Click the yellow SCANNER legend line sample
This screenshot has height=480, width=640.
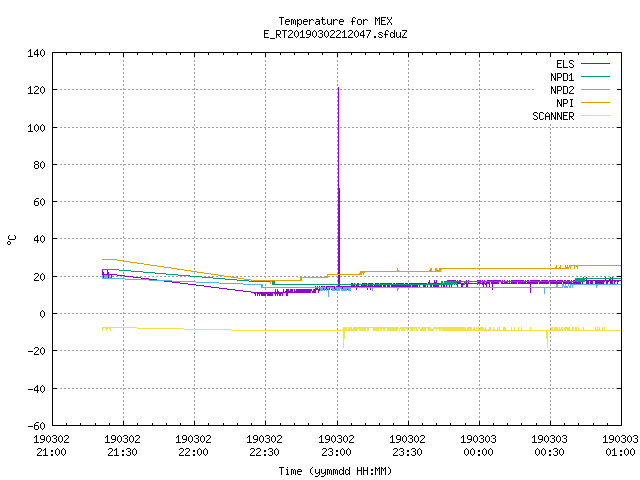pos(596,116)
